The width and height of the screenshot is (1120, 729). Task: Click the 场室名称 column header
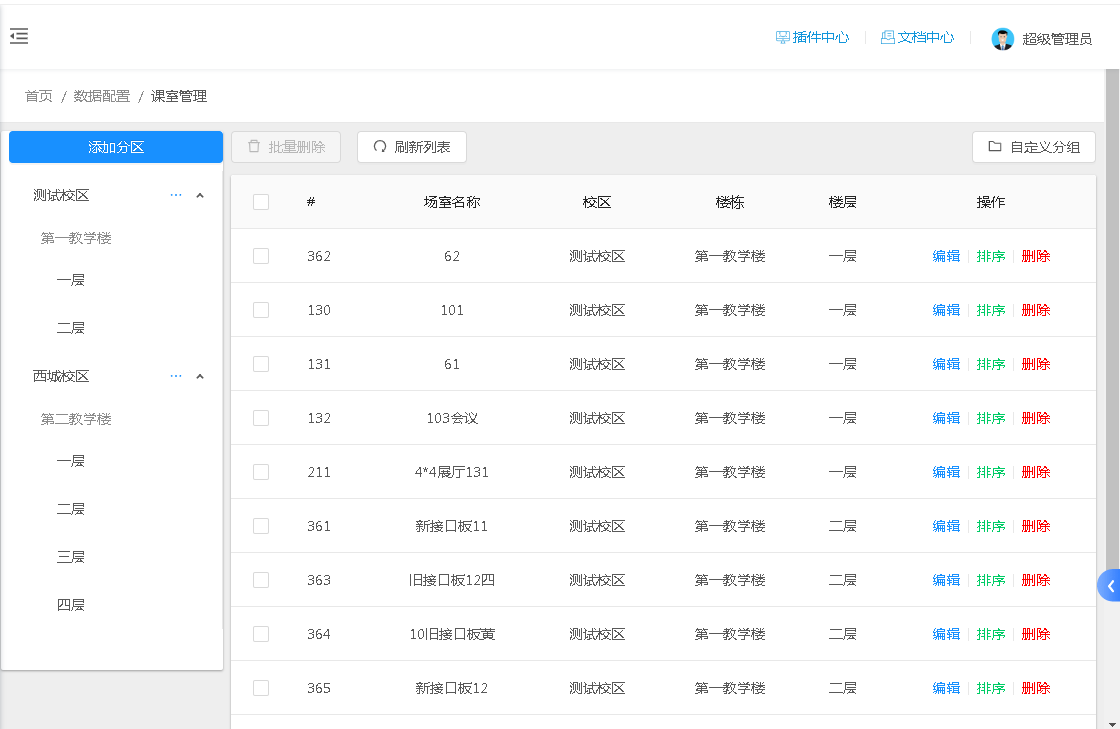click(451, 202)
